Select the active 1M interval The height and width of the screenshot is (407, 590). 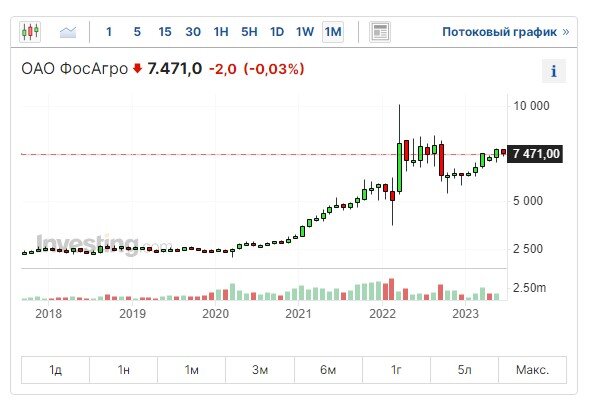333,32
